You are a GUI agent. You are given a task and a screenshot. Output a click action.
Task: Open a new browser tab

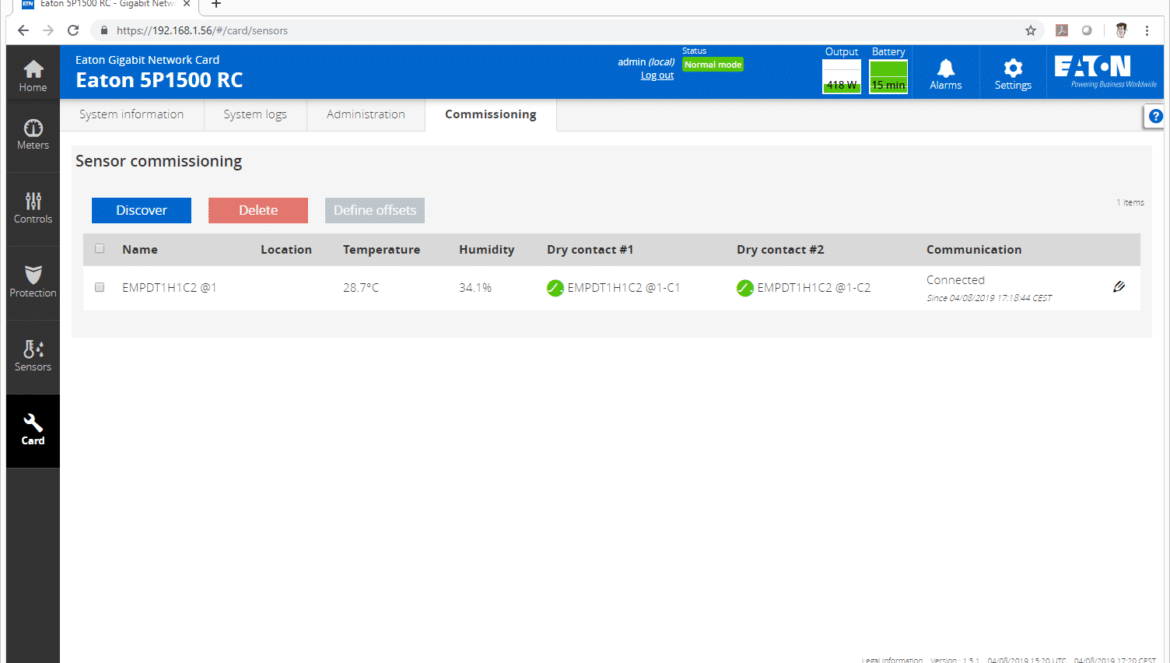[216, 4]
